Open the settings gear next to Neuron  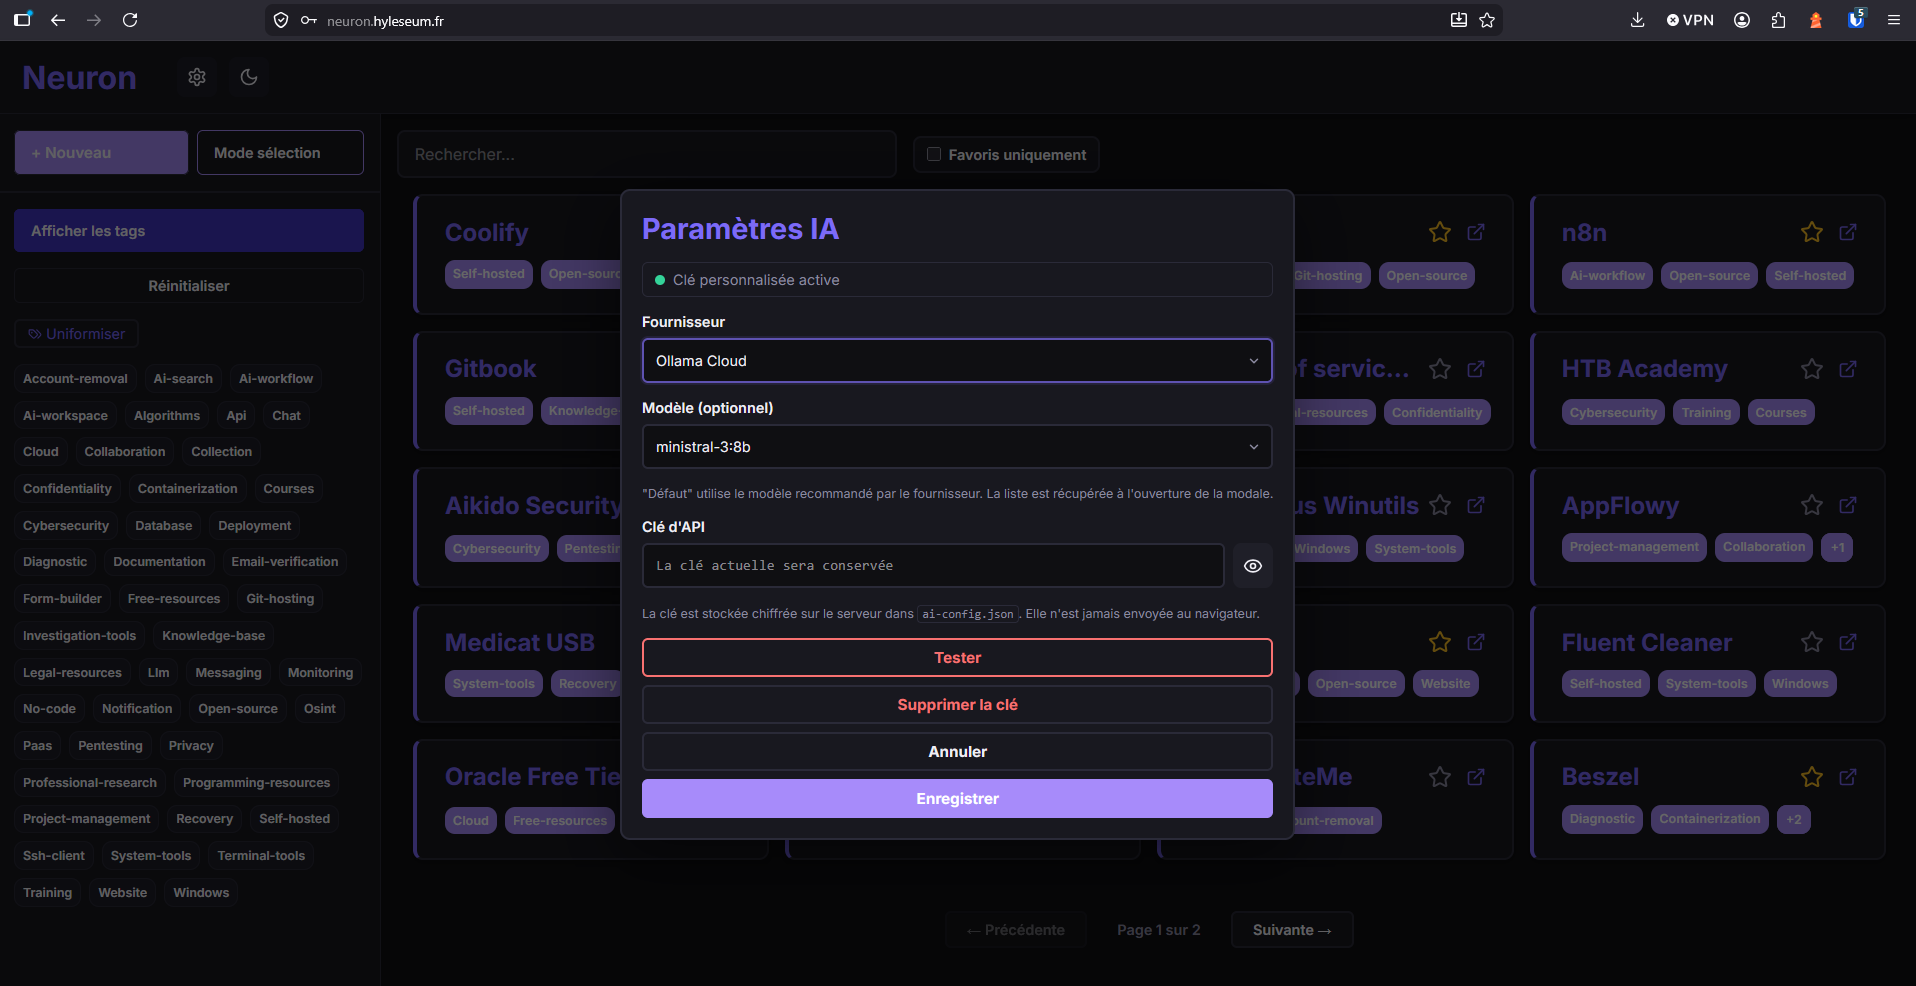point(197,77)
